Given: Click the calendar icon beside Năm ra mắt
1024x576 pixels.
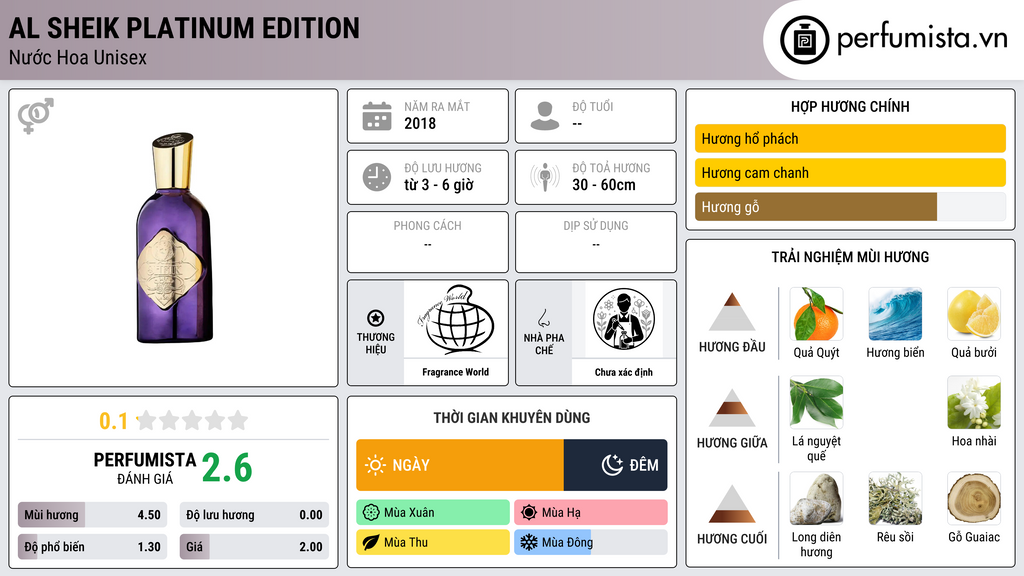Looking at the screenshot, I should tap(377, 116).
